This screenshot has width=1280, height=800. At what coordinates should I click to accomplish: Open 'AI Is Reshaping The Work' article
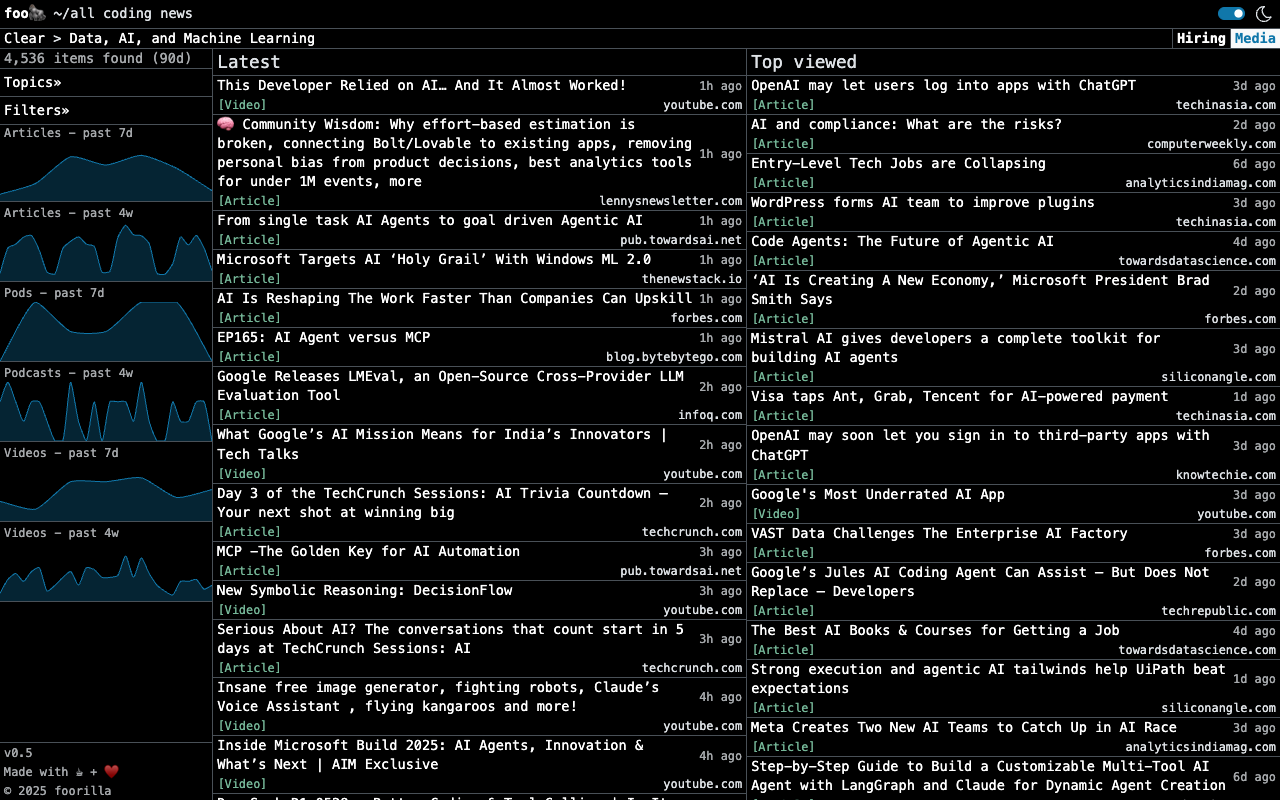click(454, 298)
